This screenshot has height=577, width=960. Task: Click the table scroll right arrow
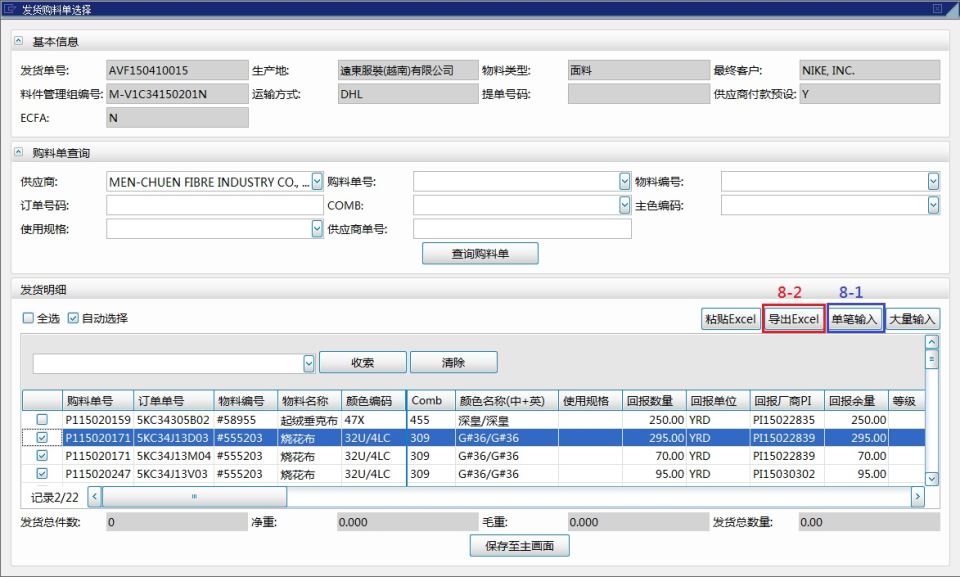[917, 496]
